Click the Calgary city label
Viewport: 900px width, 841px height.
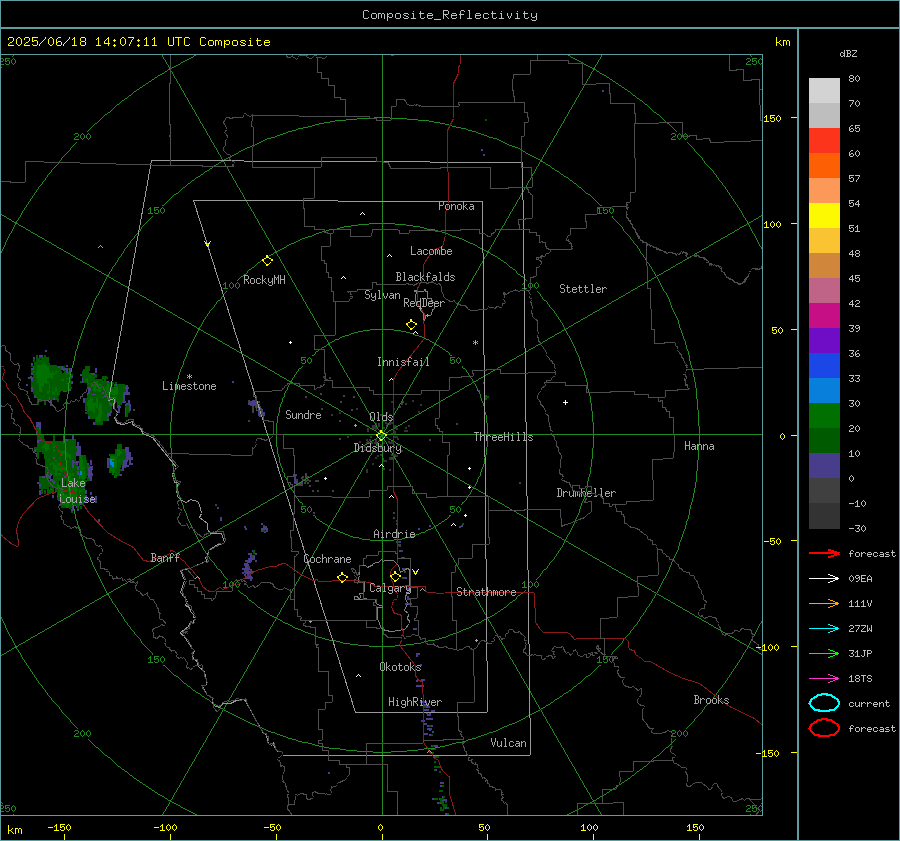click(x=390, y=588)
